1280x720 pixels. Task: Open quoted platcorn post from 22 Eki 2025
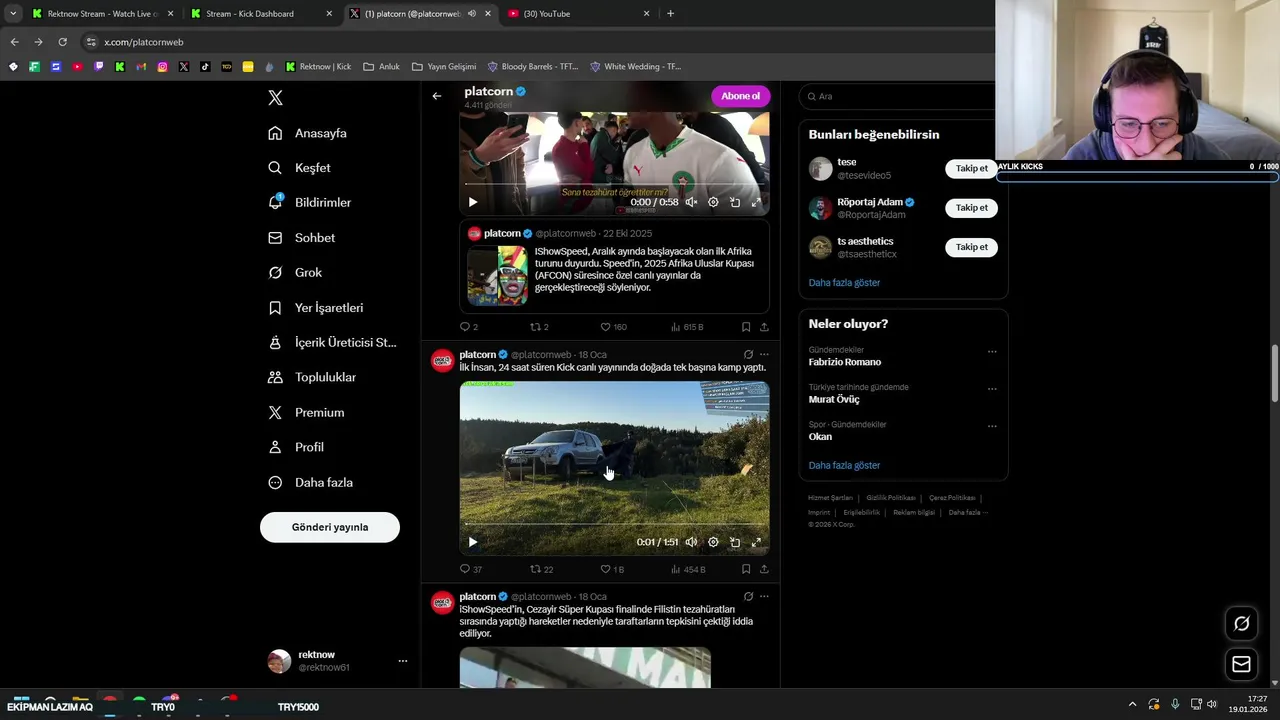(x=614, y=266)
